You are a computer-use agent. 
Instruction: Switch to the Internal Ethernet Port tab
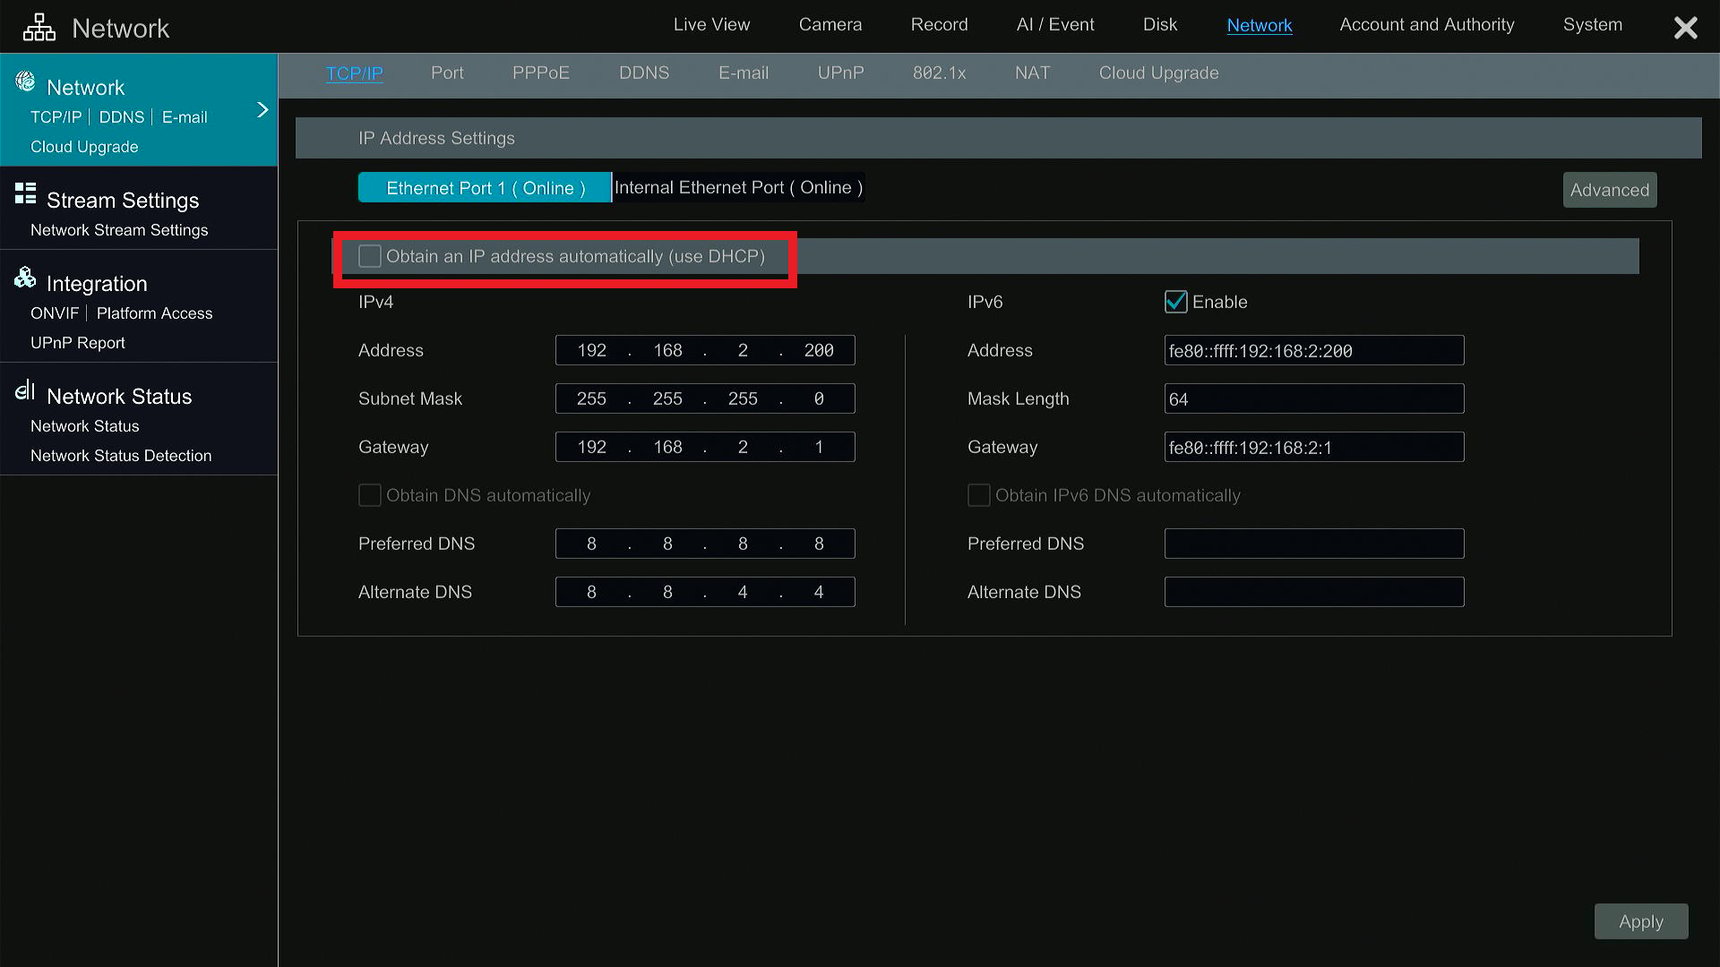(x=738, y=187)
